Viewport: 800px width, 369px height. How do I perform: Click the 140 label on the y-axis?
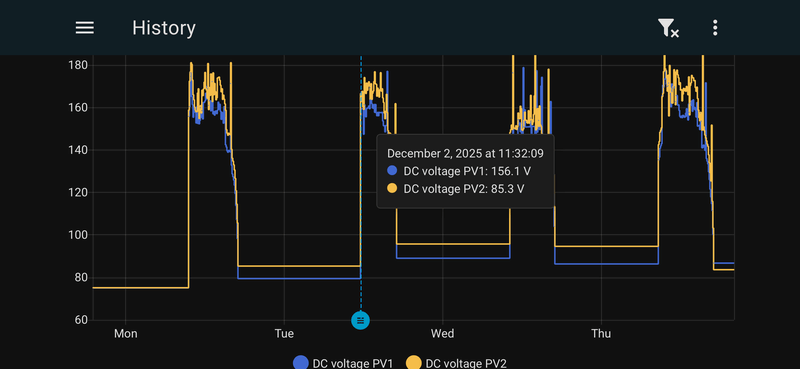[x=78, y=150]
